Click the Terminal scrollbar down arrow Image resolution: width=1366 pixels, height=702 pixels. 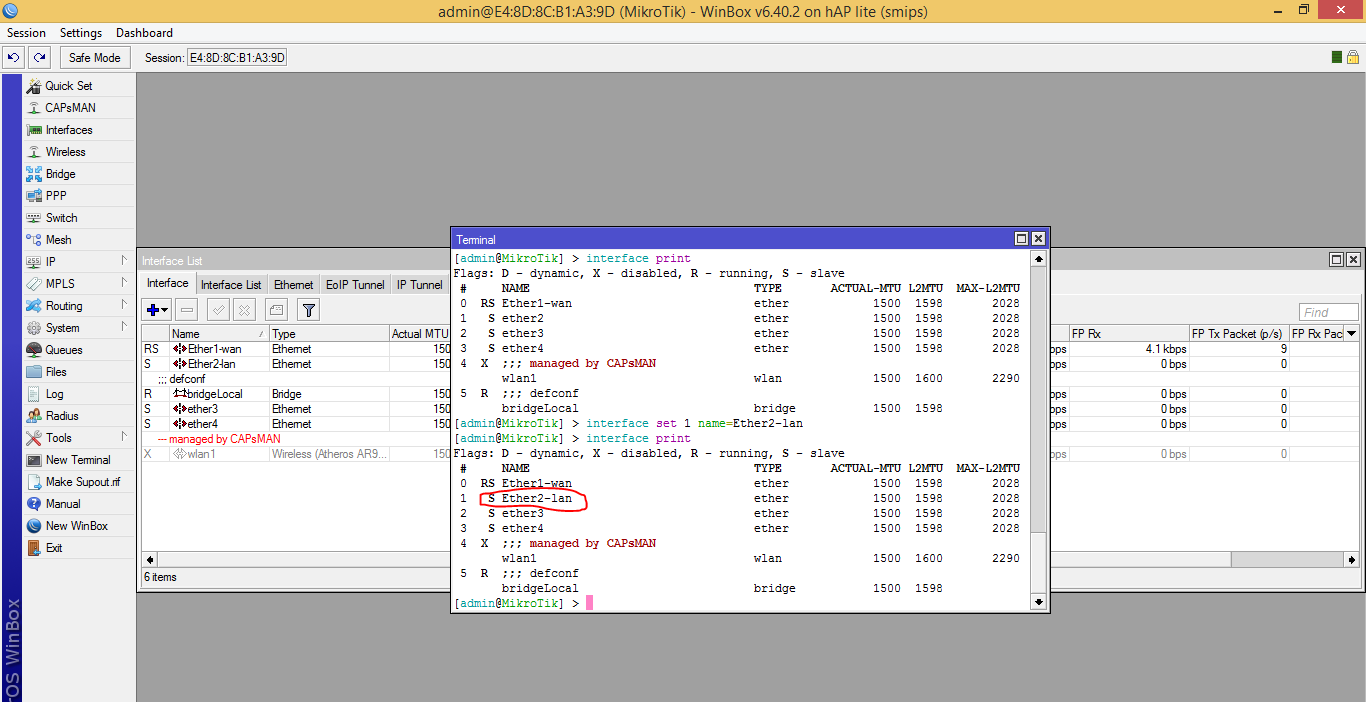(1038, 602)
